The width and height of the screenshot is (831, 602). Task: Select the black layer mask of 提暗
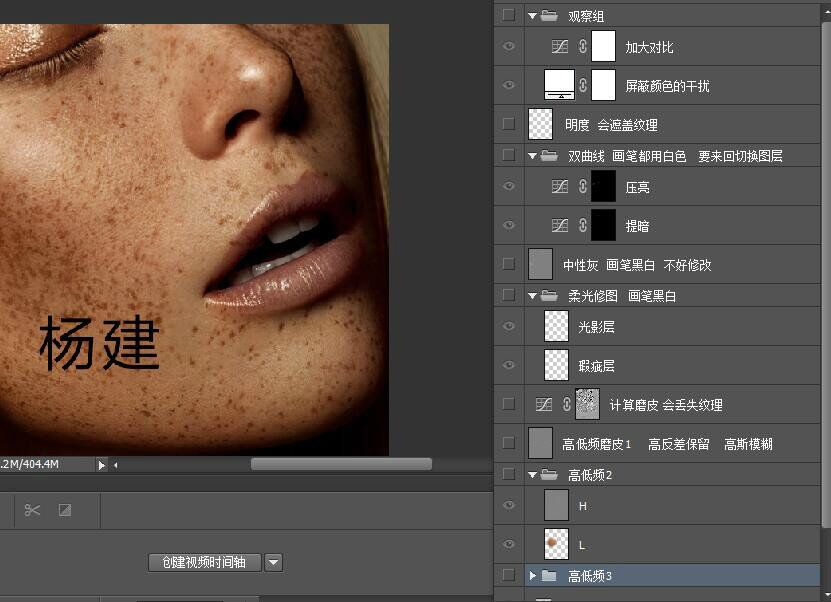603,225
